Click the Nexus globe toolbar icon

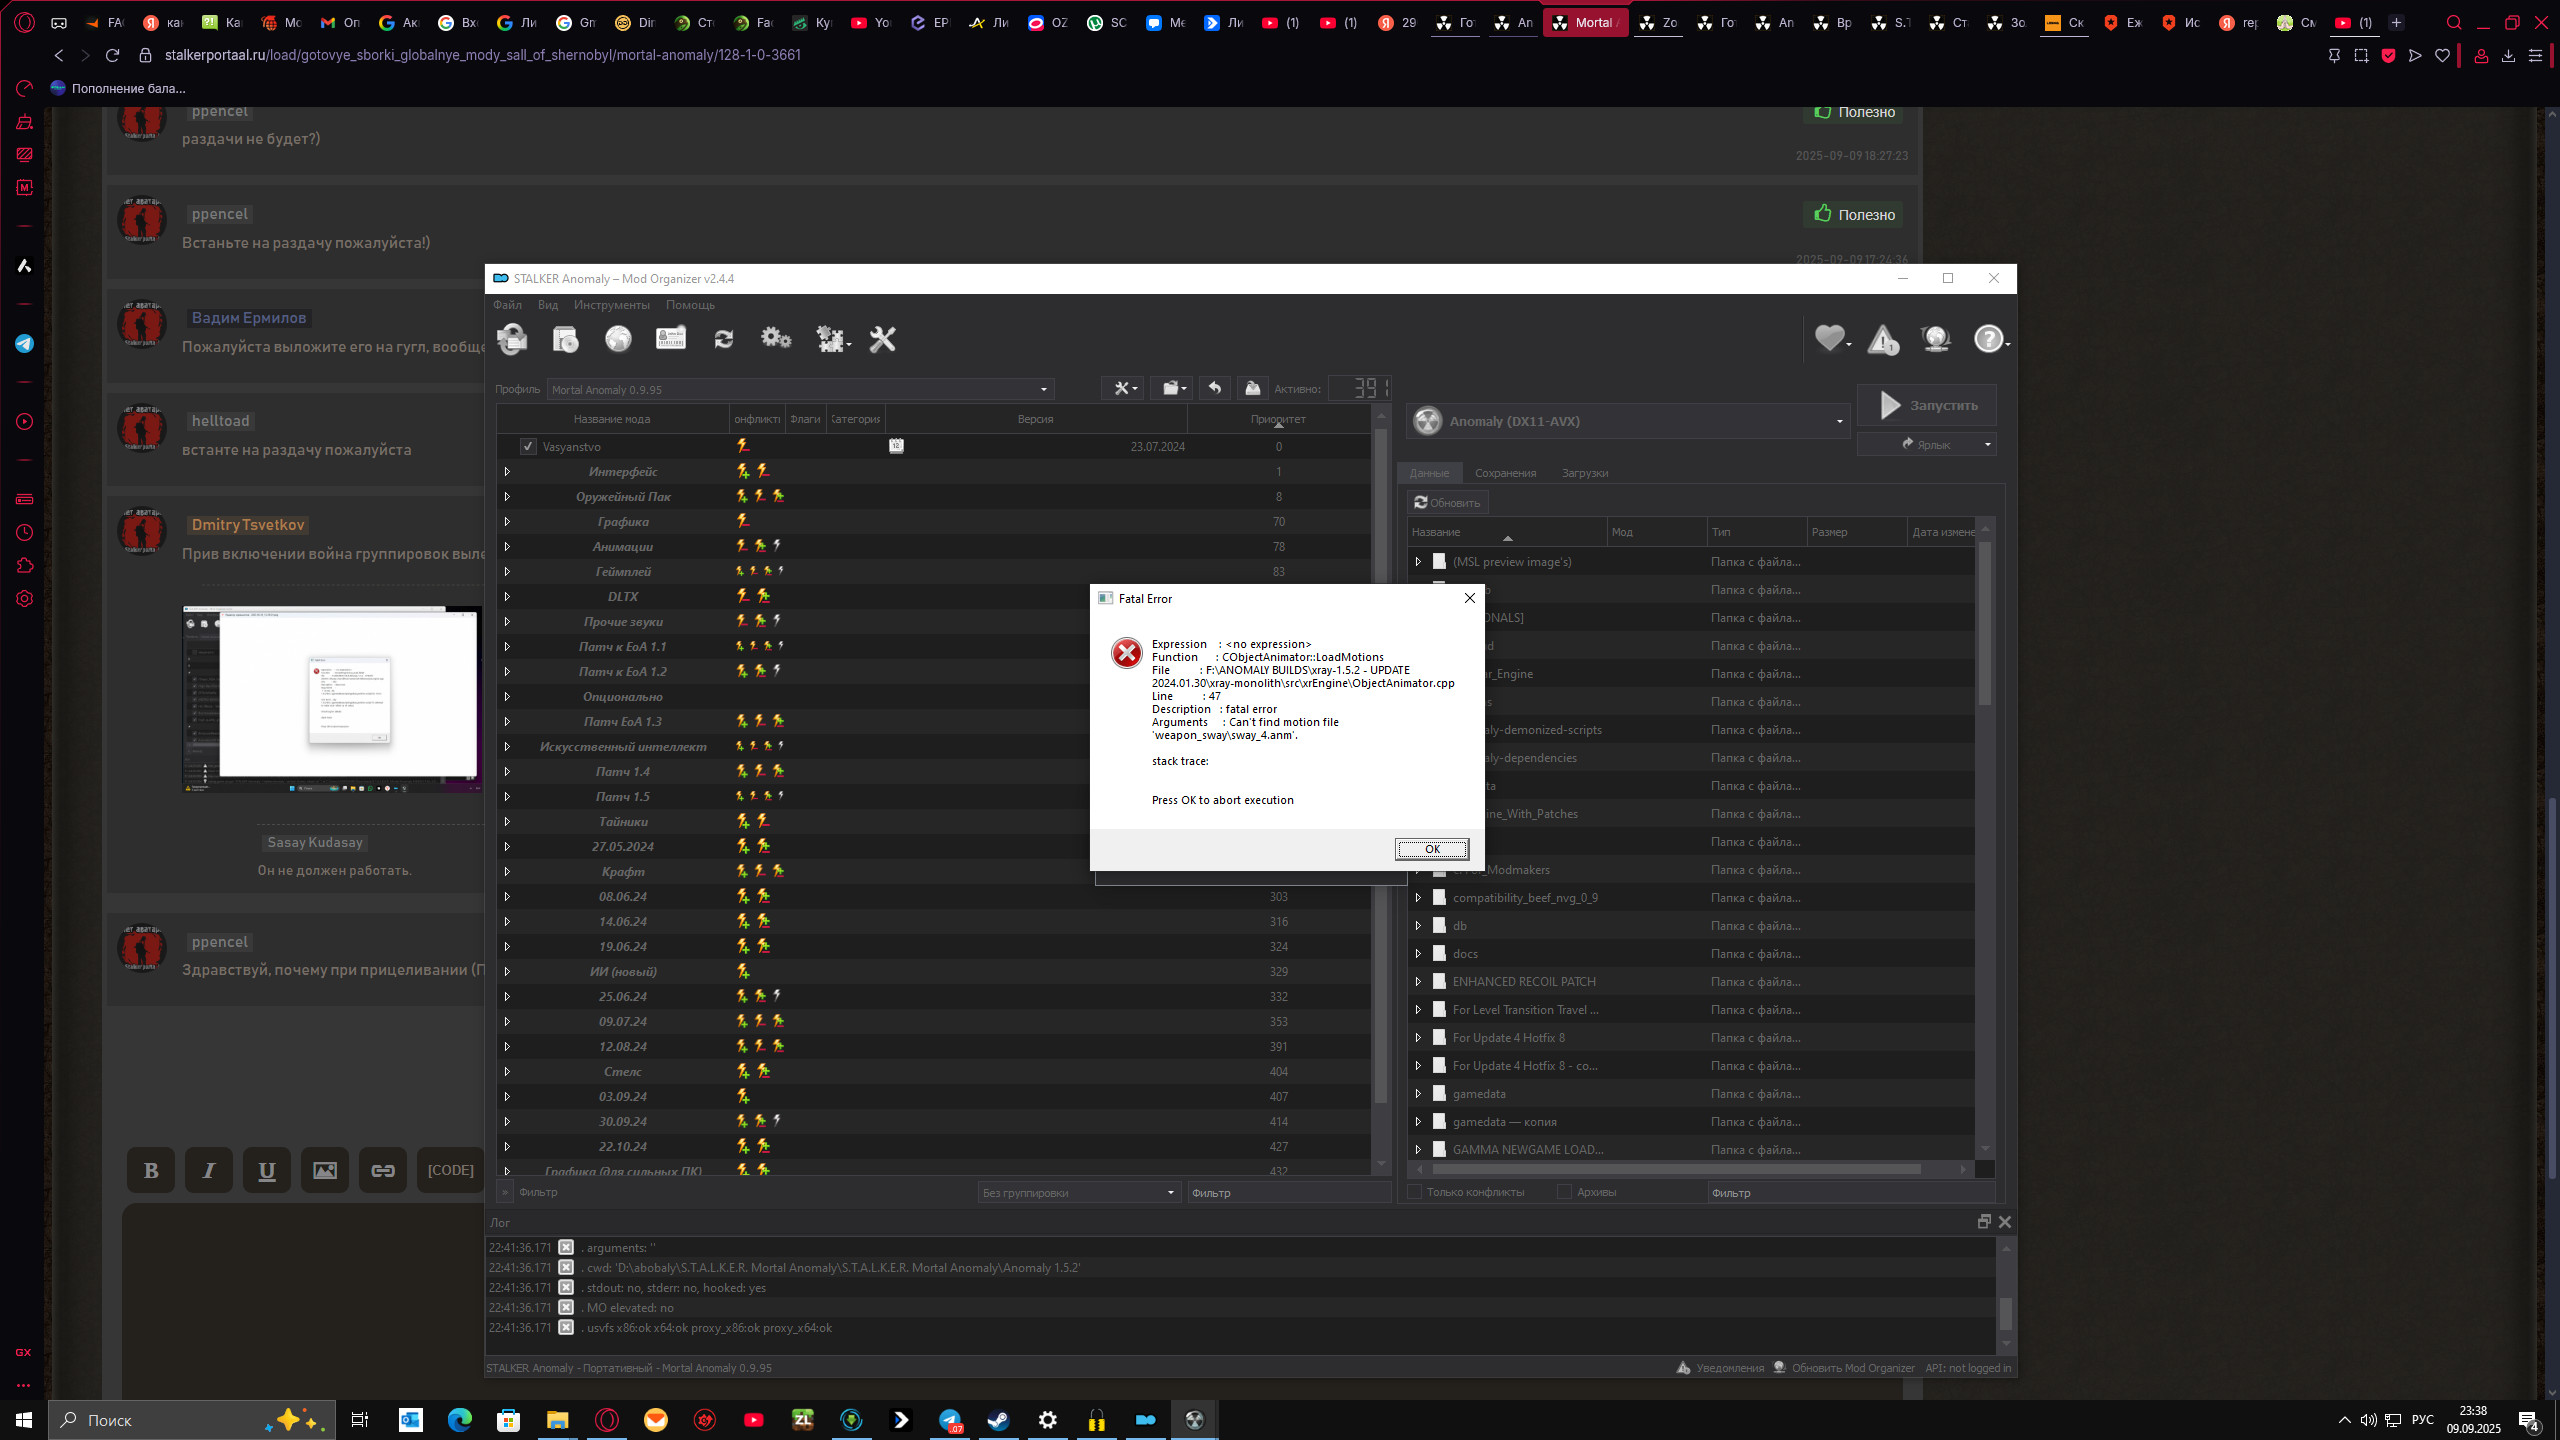click(619, 340)
